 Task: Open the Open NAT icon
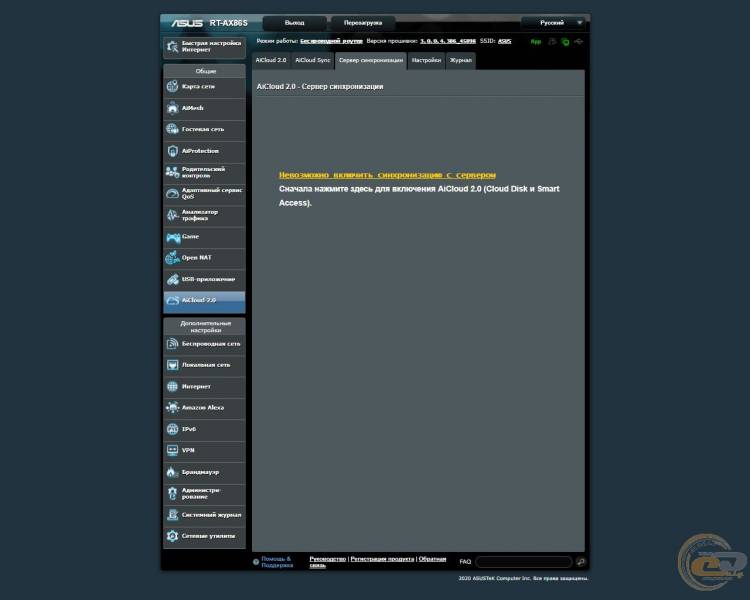point(172,258)
